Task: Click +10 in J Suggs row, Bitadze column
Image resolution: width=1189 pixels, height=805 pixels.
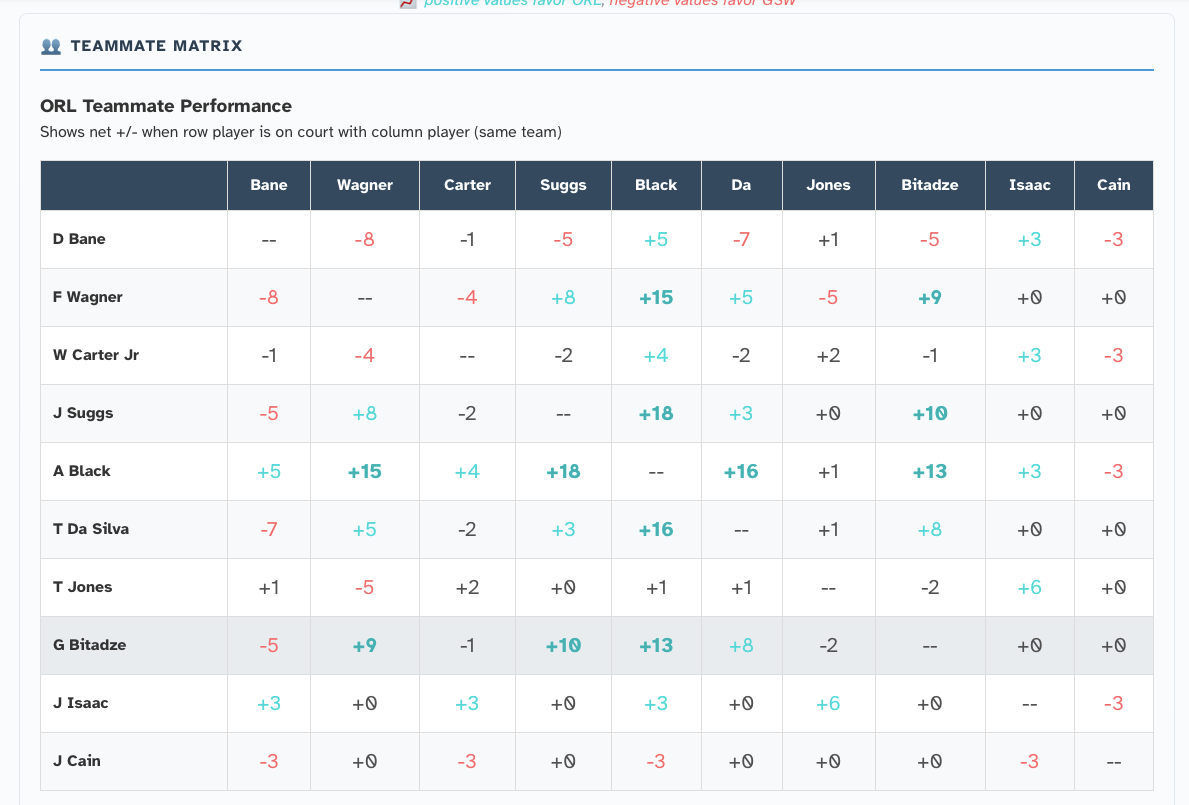Action: click(930, 414)
